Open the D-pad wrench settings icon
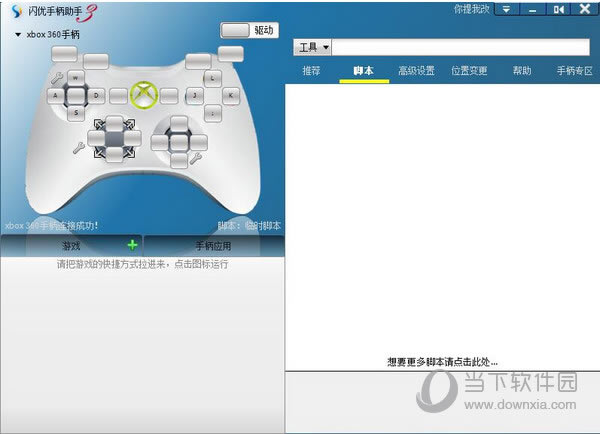 point(77,147)
